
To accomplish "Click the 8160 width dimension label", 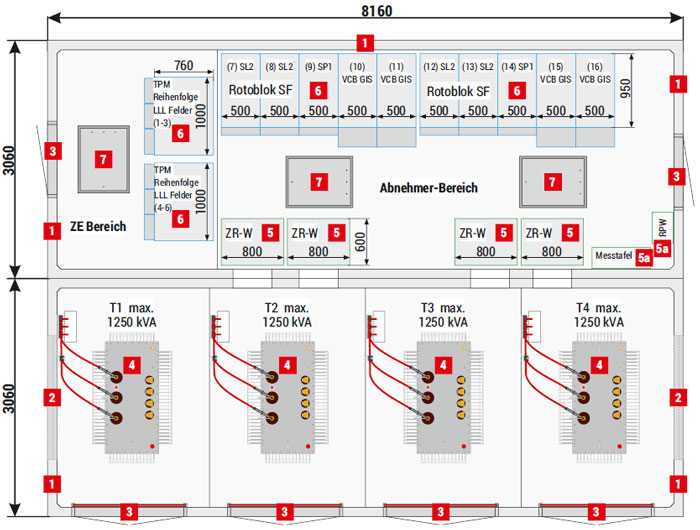I will [376, 10].
